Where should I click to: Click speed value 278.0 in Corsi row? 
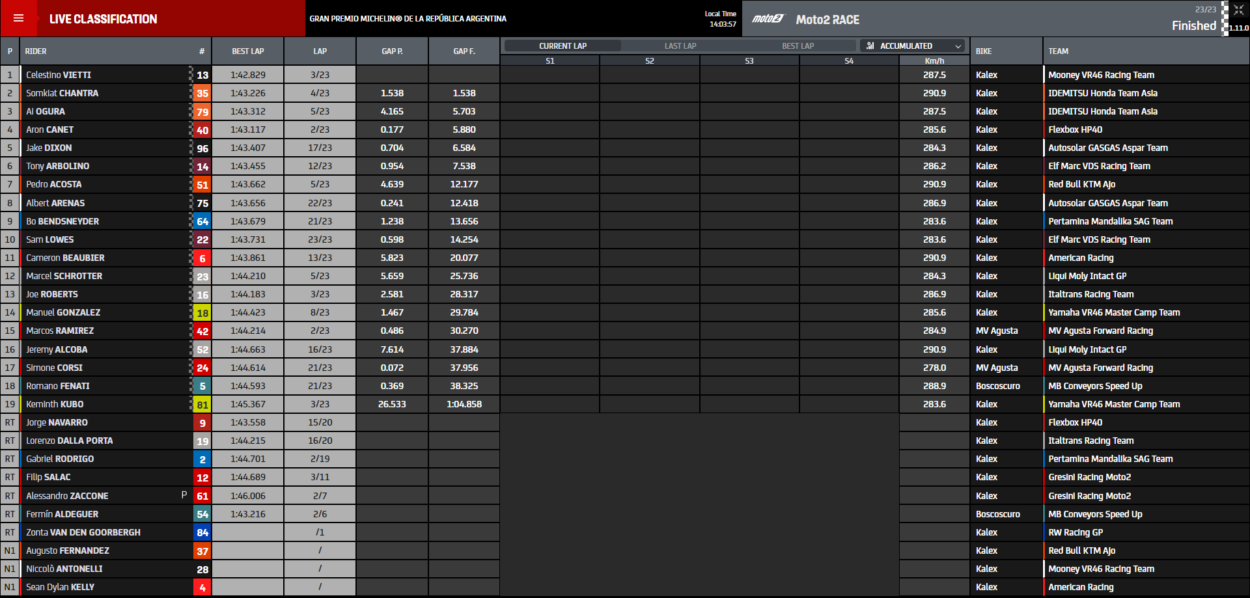[934, 368]
